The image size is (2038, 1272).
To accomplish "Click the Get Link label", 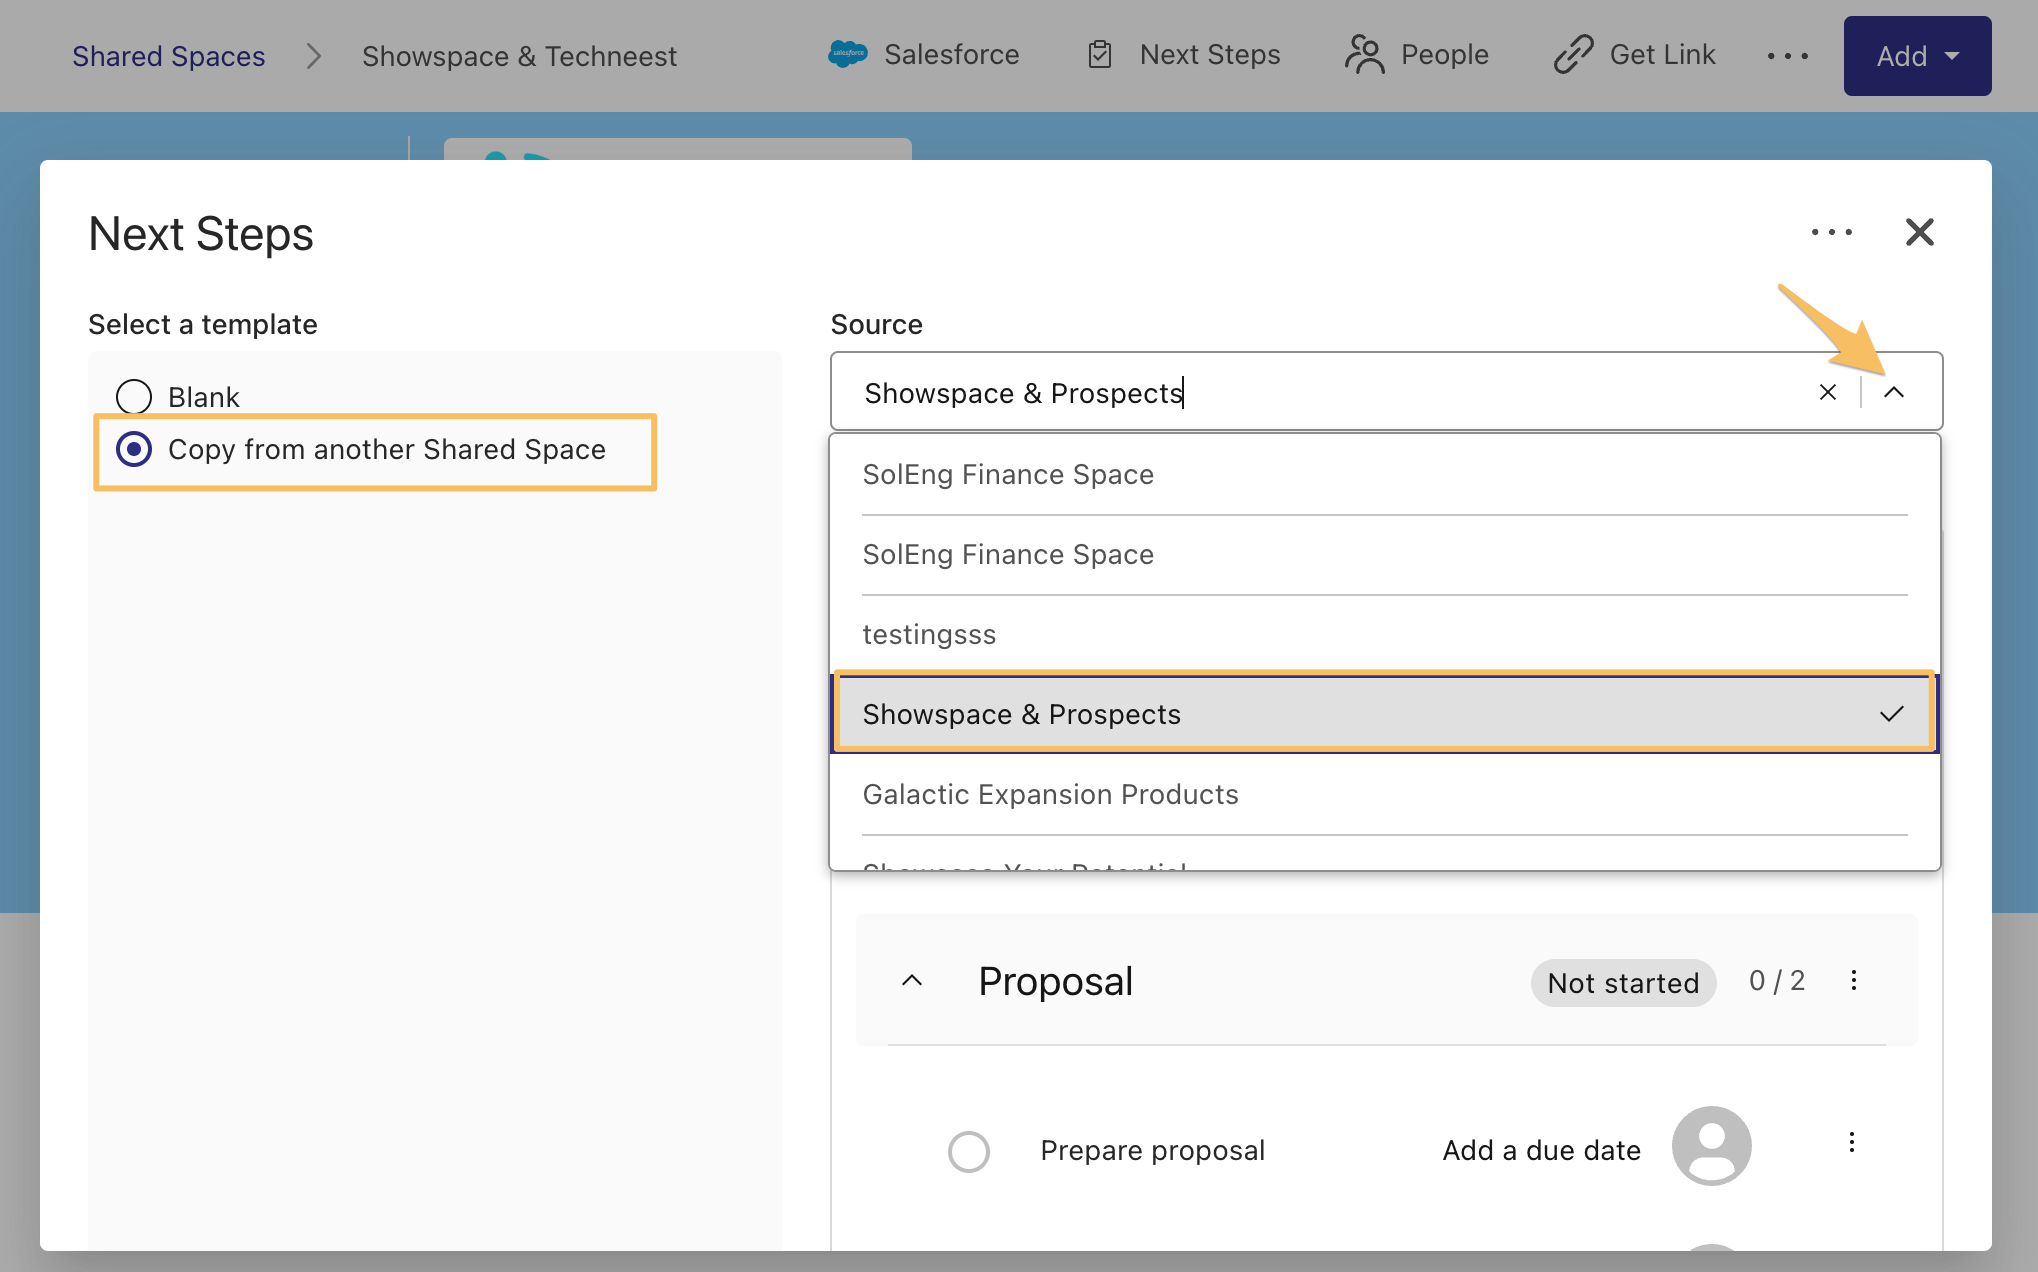I will (1662, 54).
